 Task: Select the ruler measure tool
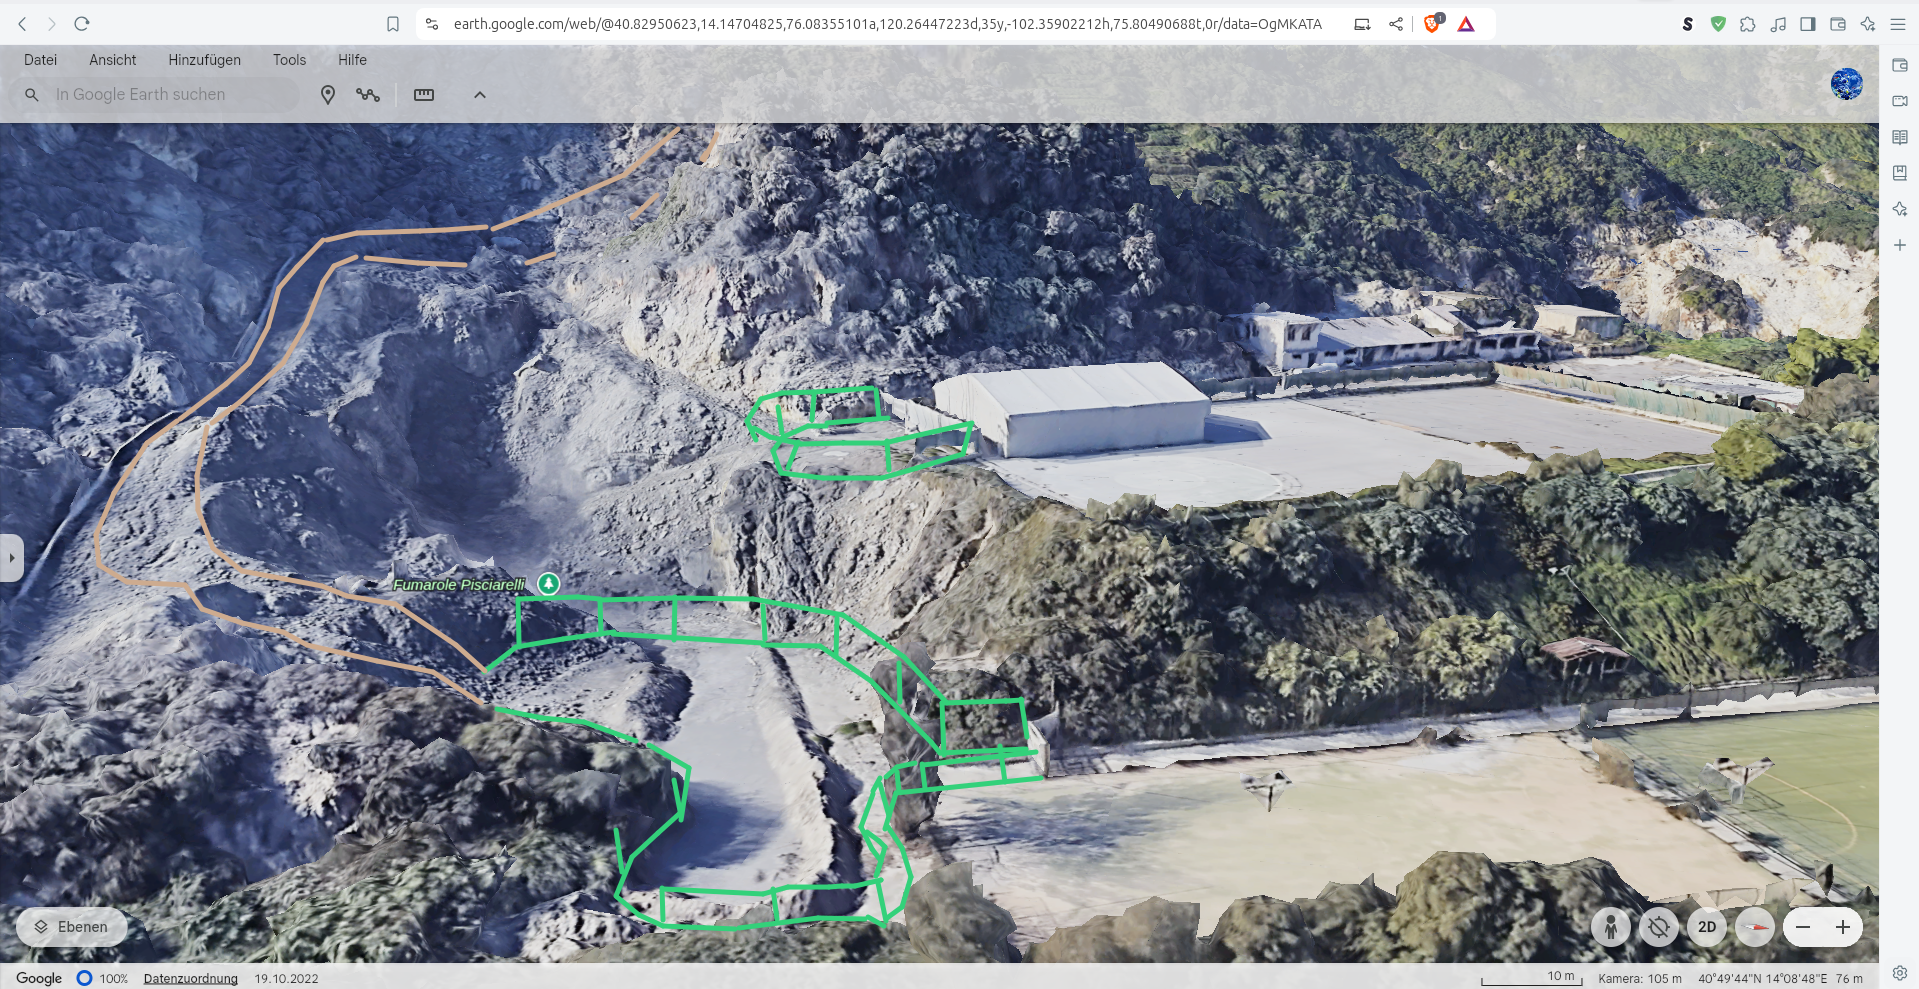424,95
